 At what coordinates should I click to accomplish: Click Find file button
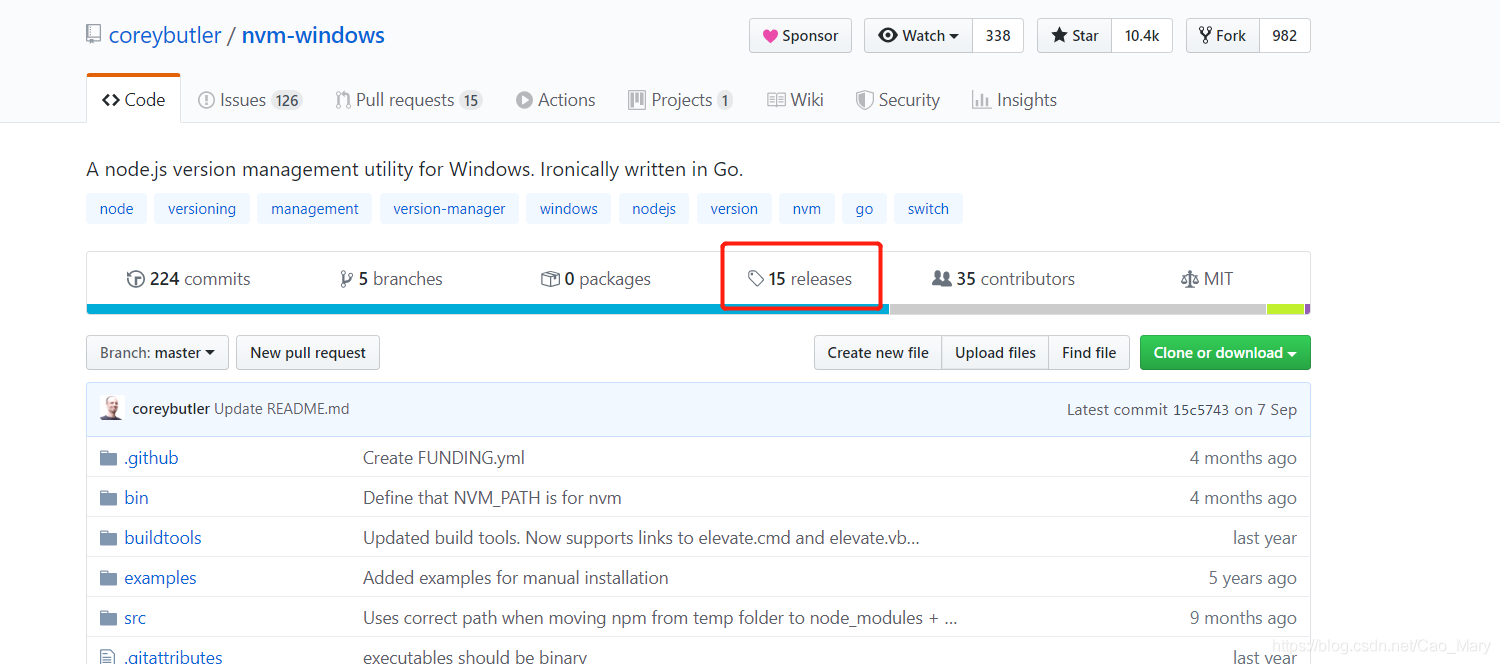tap(1089, 353)
